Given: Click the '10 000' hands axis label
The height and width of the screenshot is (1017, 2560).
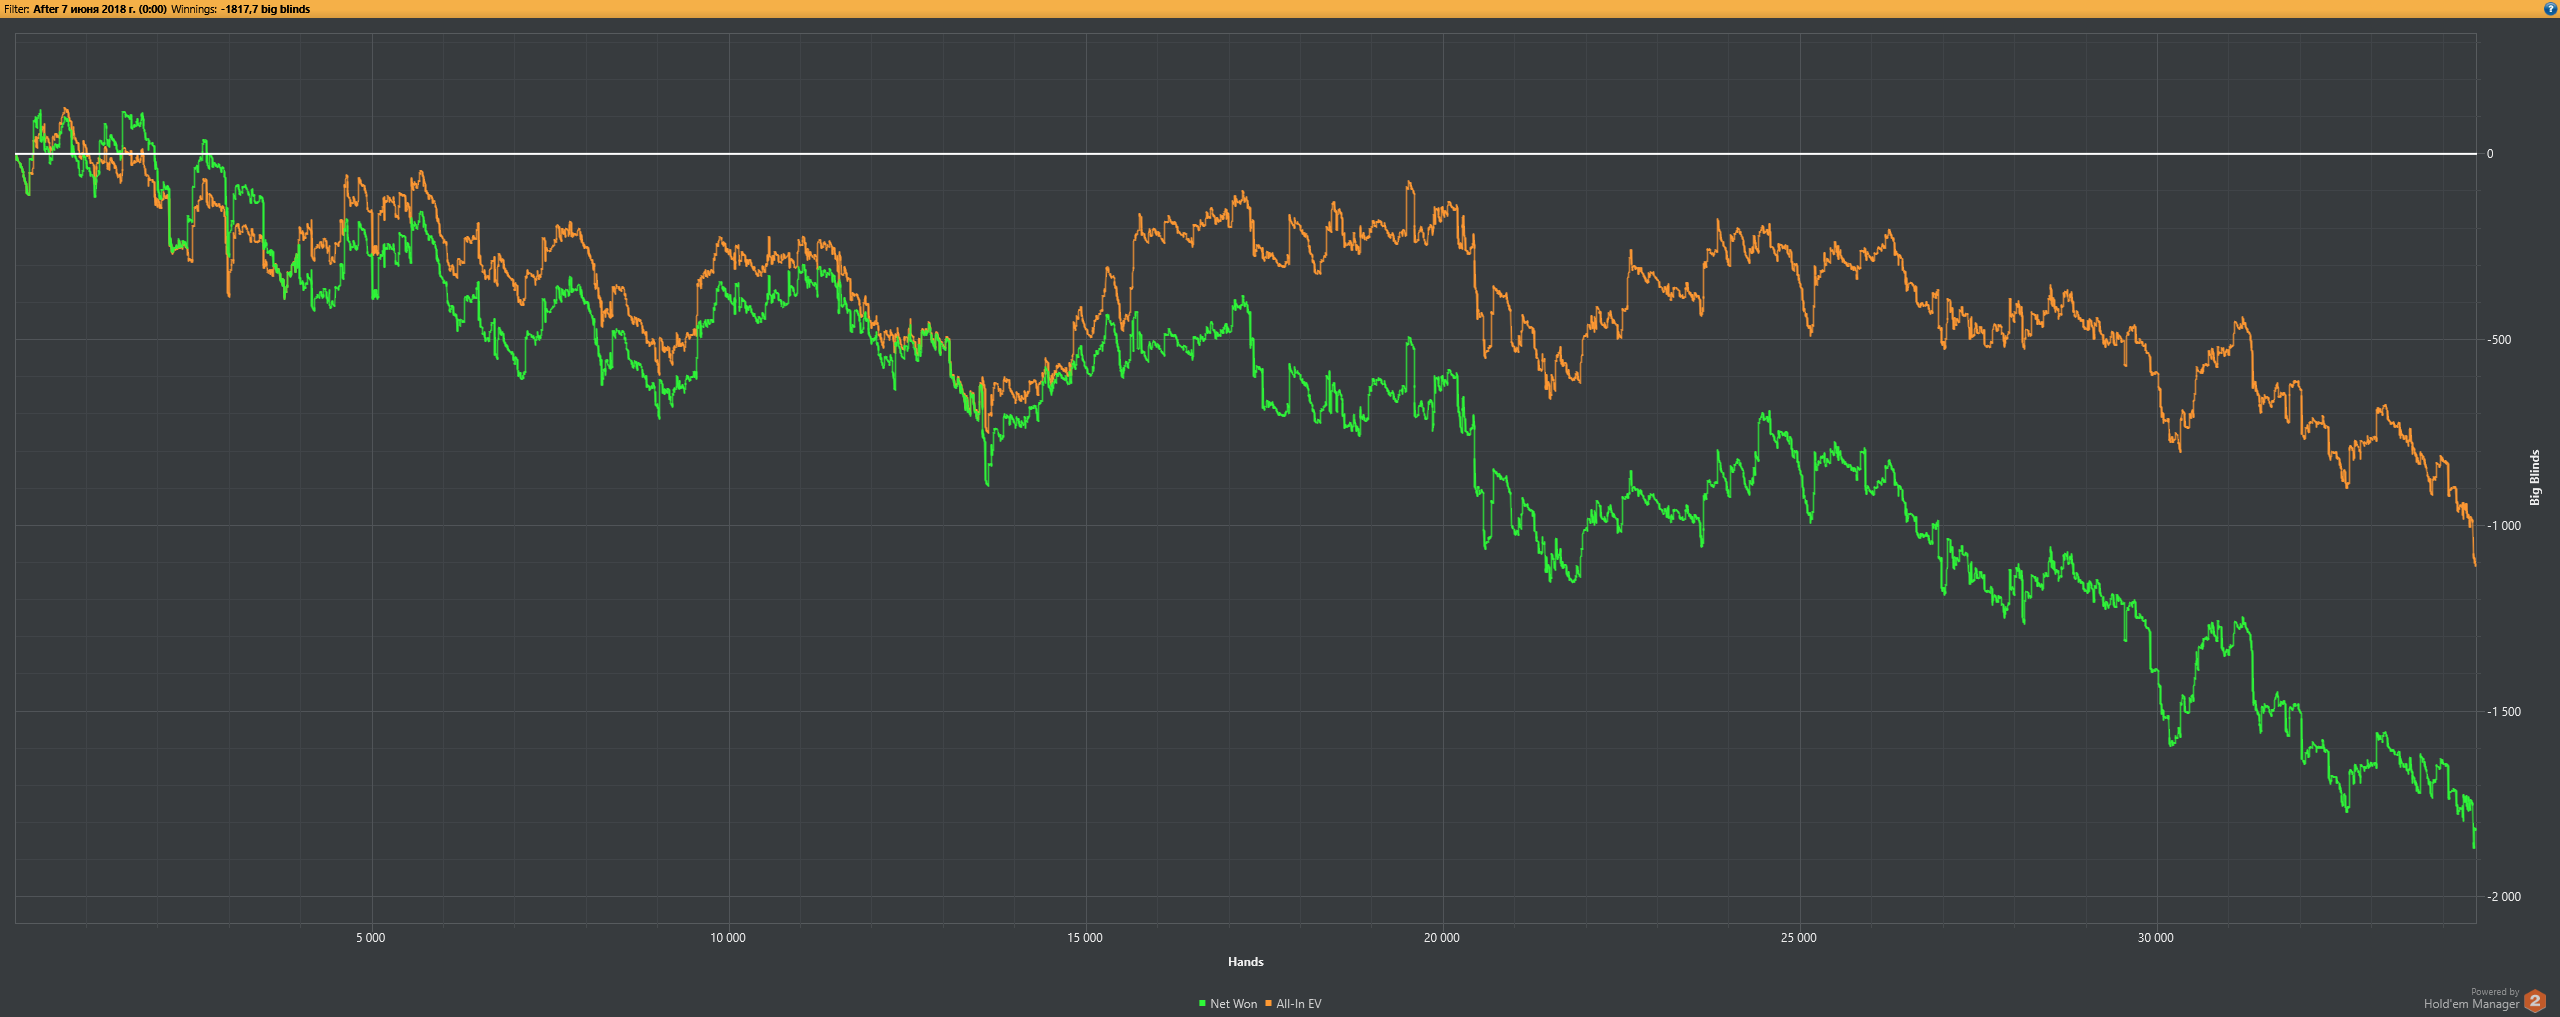Looking at the screenshot, I should click(728, 938).
